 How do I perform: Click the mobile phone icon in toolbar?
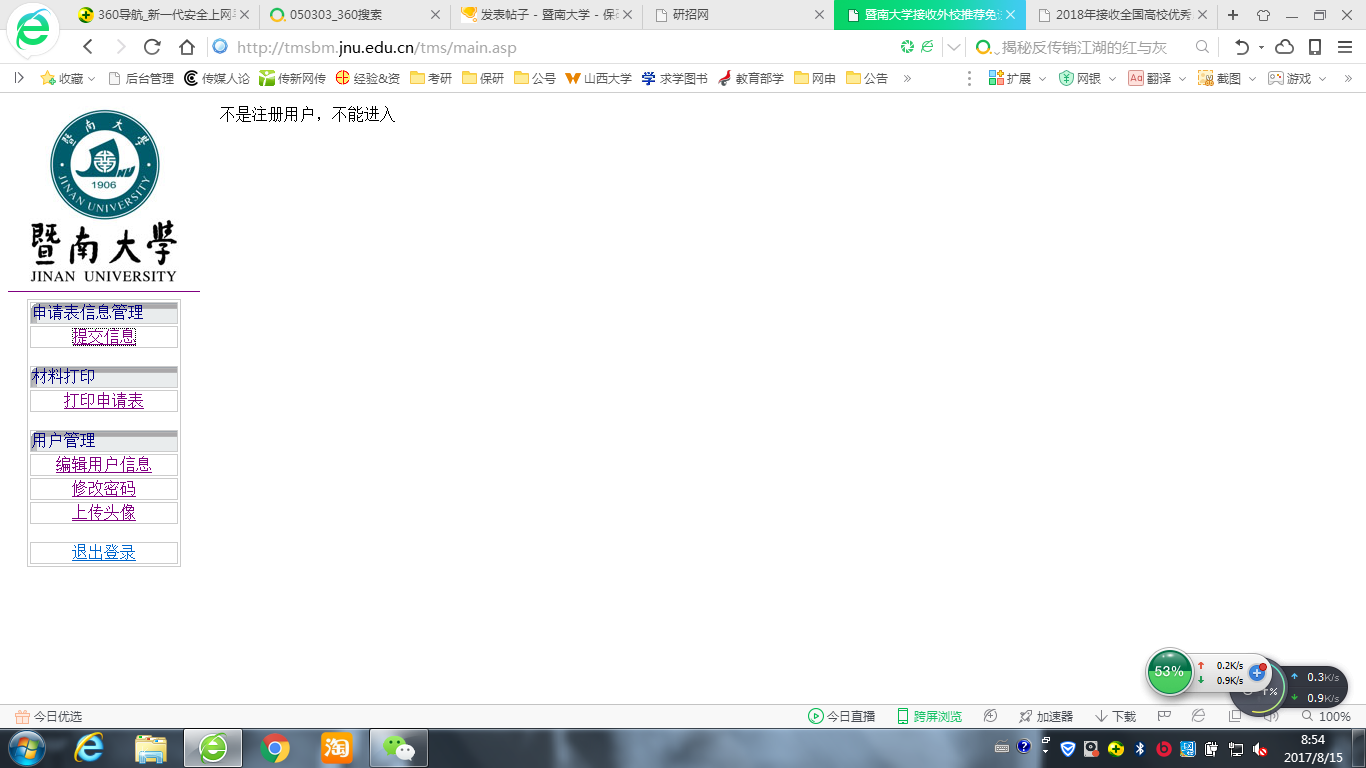click(x=1315, y=47)
